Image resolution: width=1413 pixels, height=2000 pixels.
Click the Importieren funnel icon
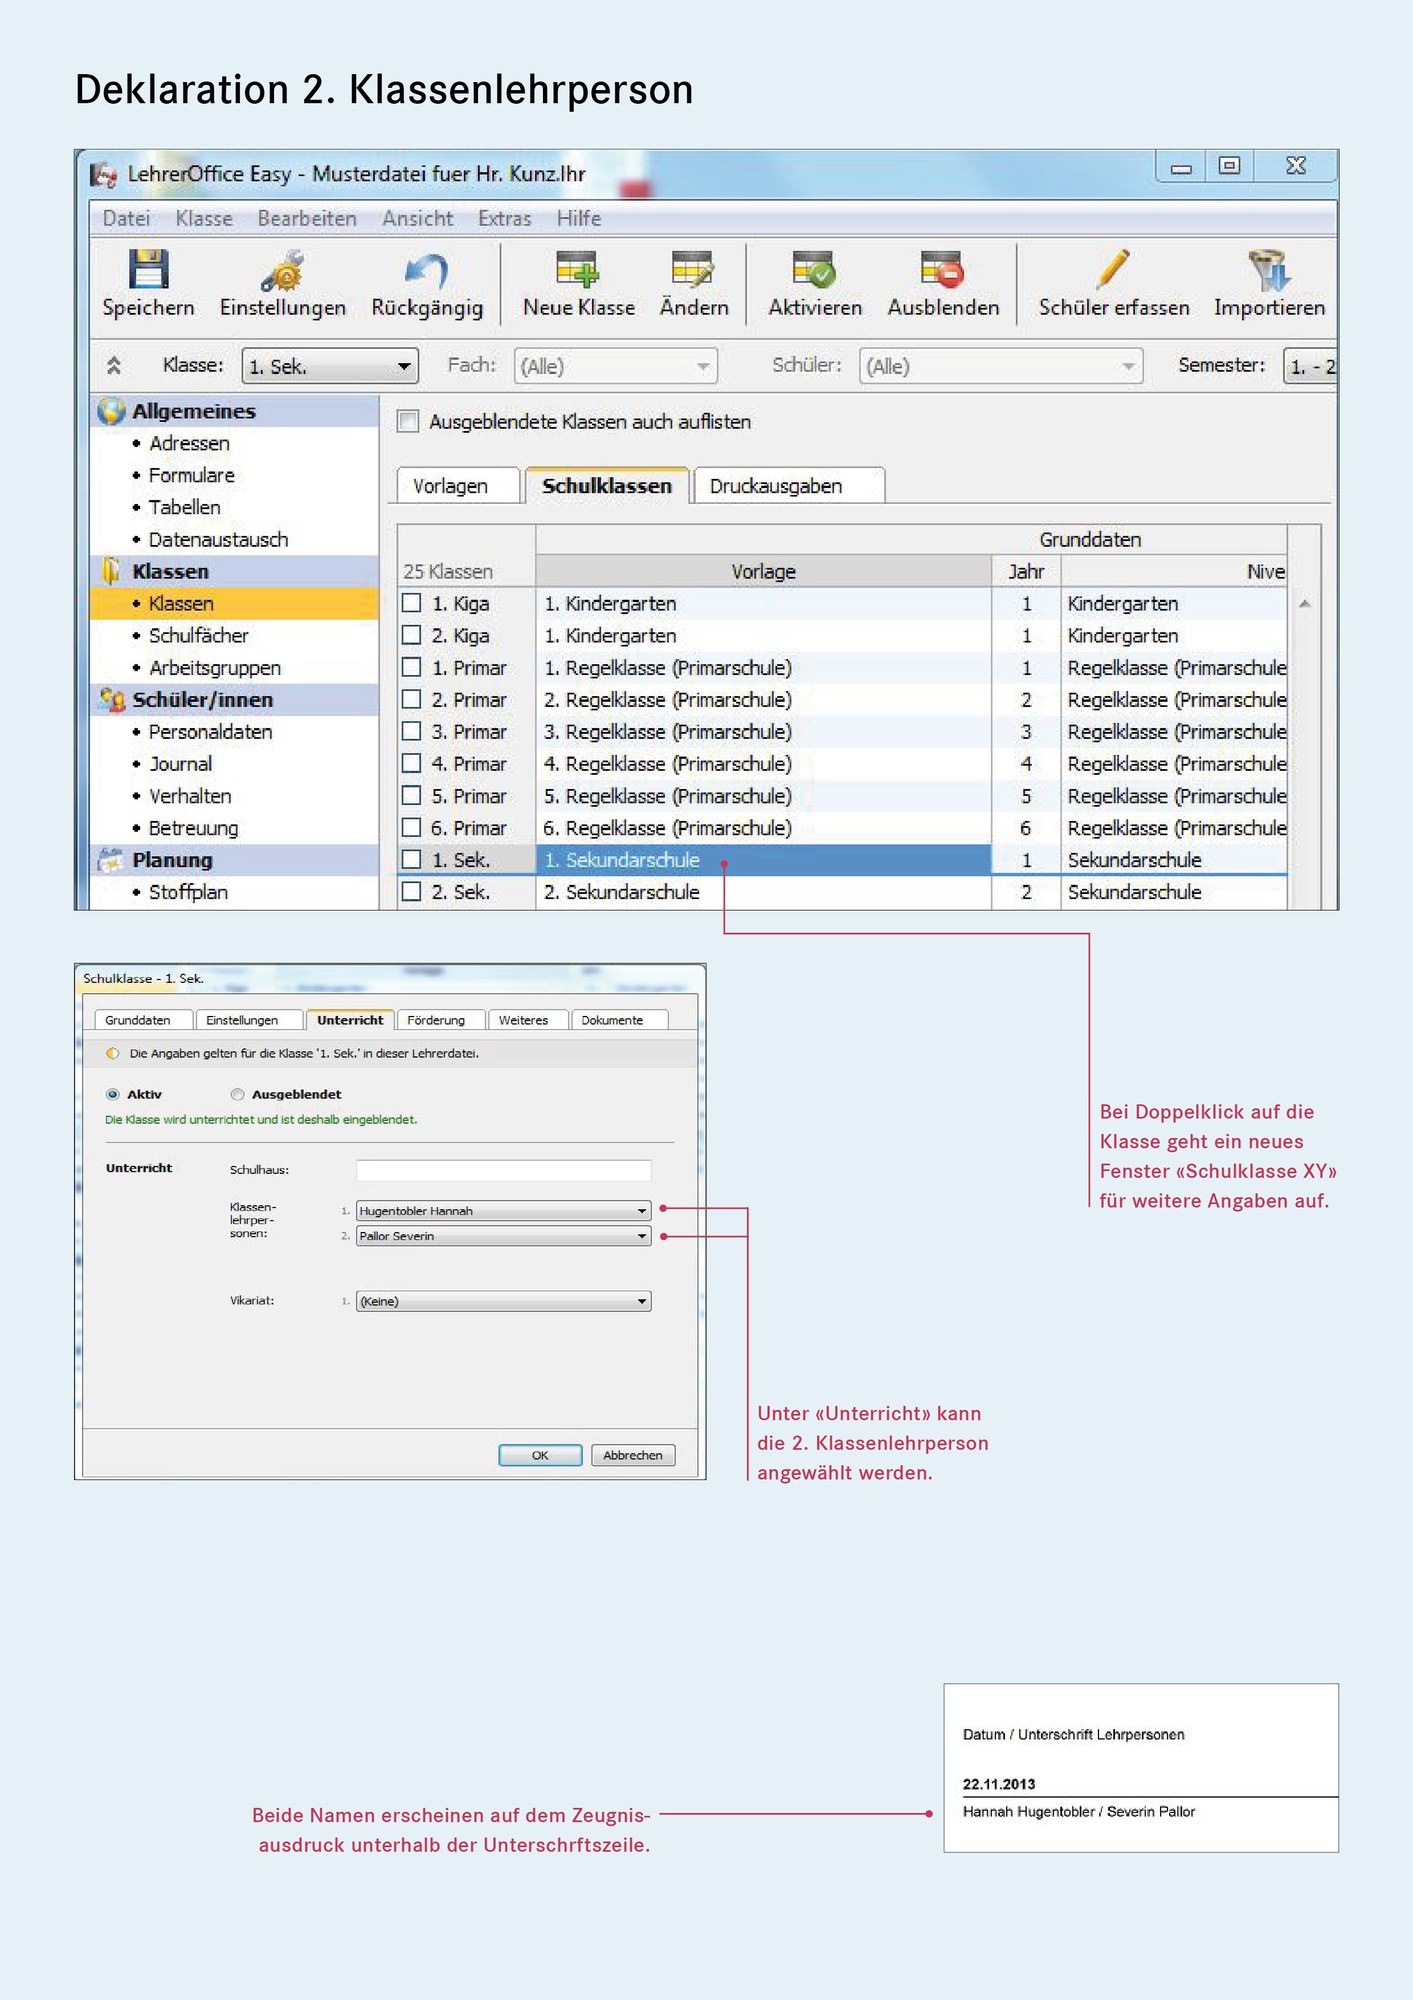coord(1269,270)
